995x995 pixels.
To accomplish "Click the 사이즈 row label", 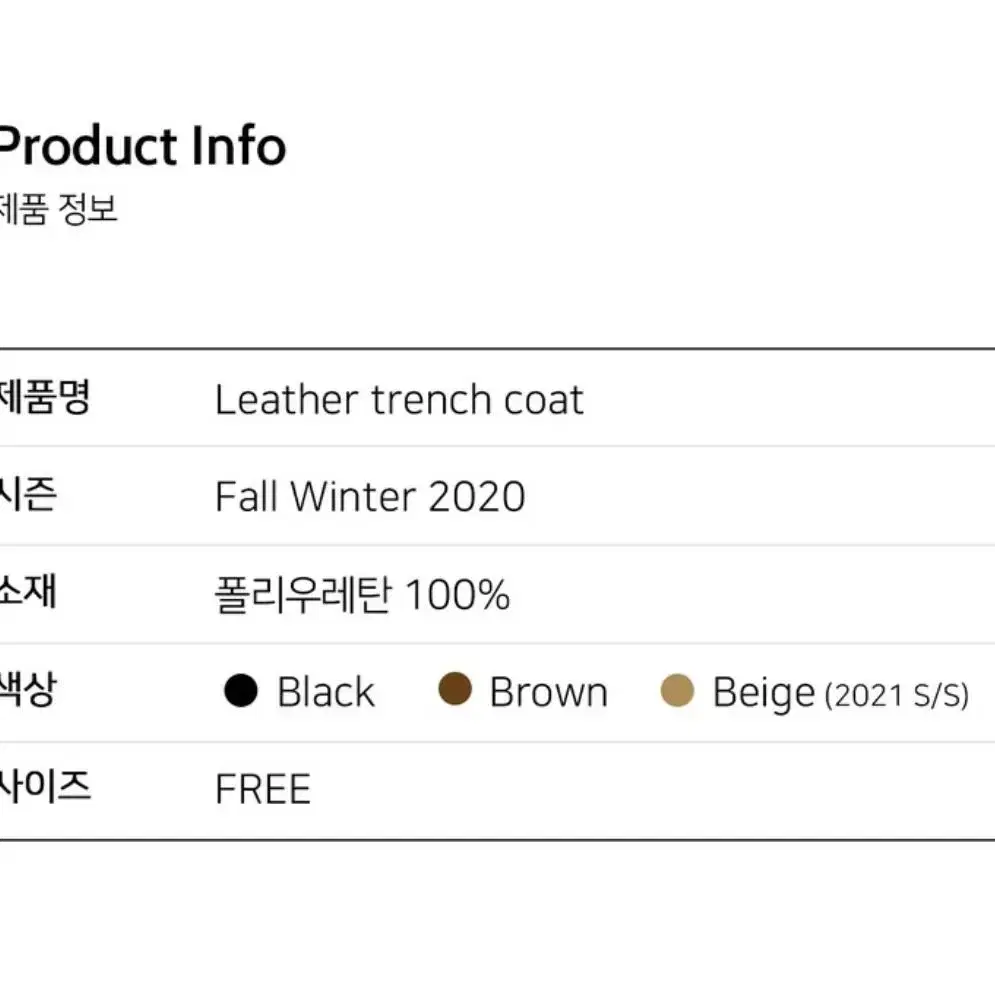I will [x=45, y=786].
